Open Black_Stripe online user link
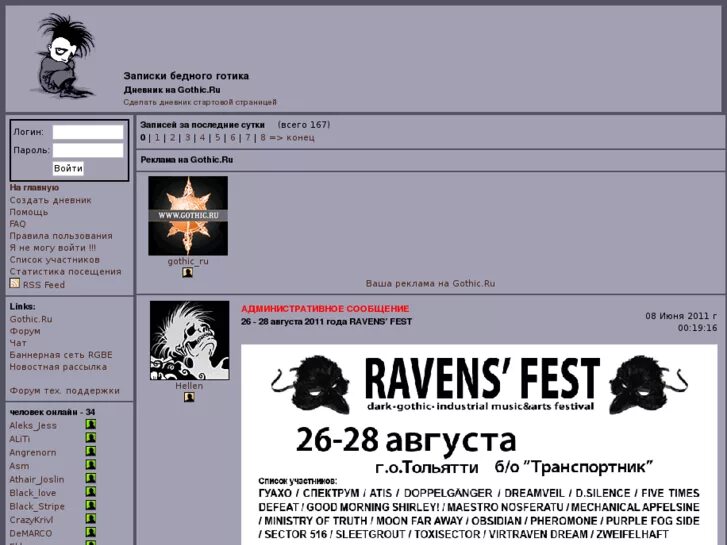 [37, 506]
